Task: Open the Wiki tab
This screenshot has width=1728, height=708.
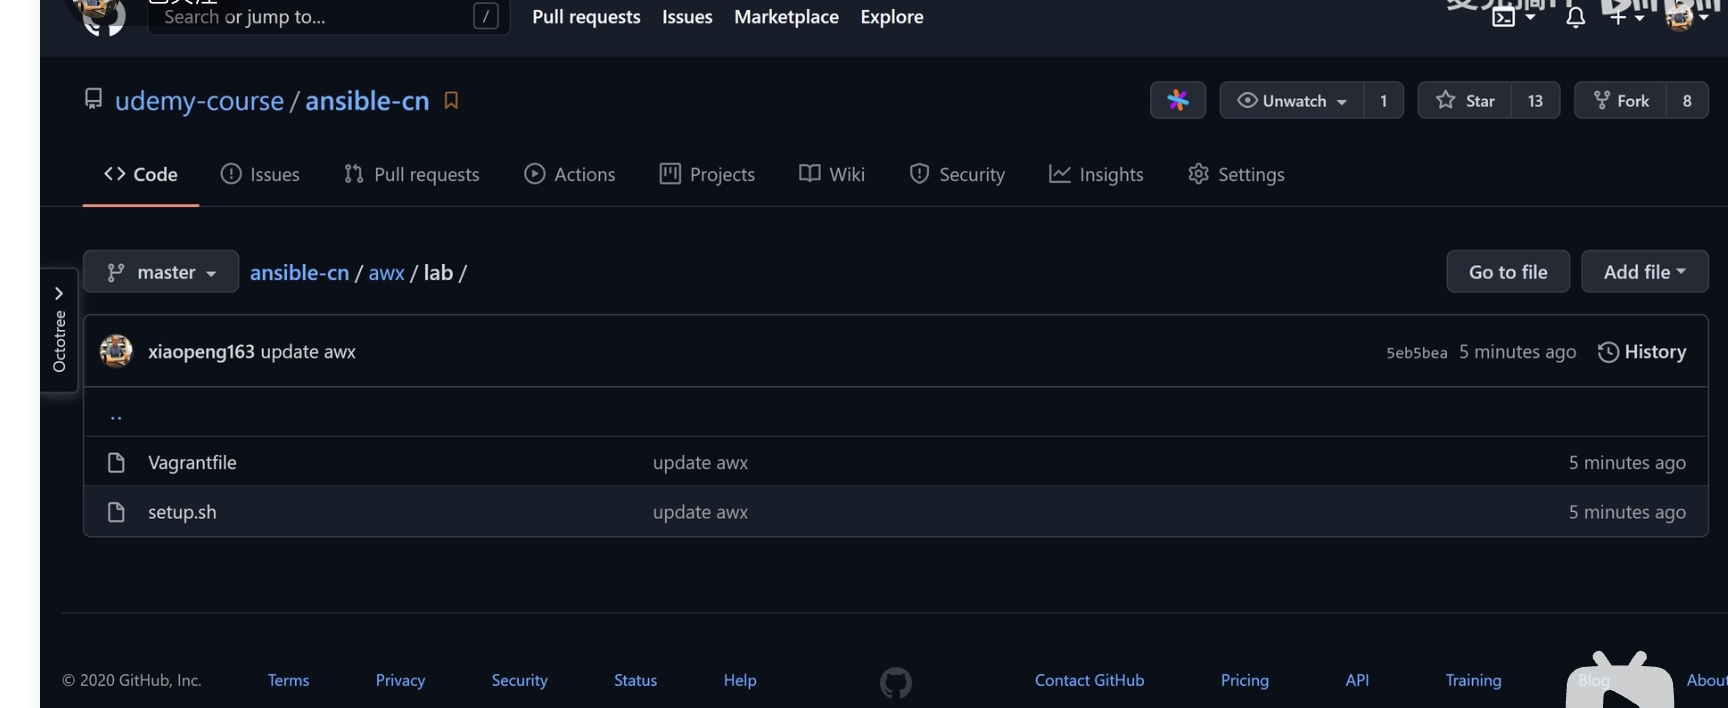Action: pyautogui.click(x=832, y=174)
